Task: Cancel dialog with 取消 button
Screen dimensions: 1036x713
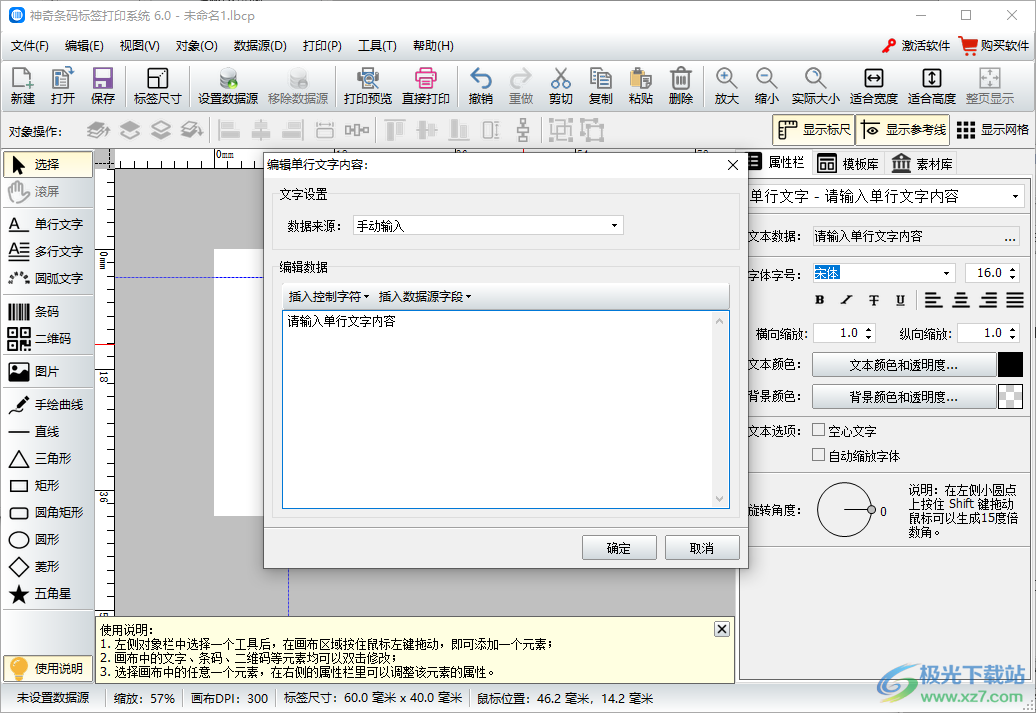Action: pyautogui.click(x=702, y=548)
